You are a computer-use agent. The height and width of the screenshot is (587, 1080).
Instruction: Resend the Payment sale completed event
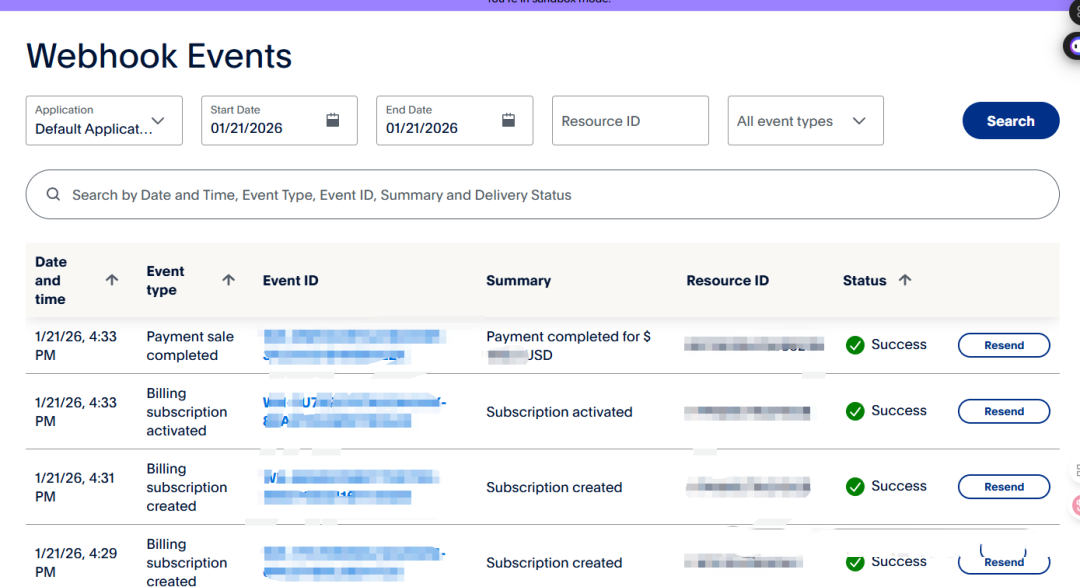tap(1003, 345)
